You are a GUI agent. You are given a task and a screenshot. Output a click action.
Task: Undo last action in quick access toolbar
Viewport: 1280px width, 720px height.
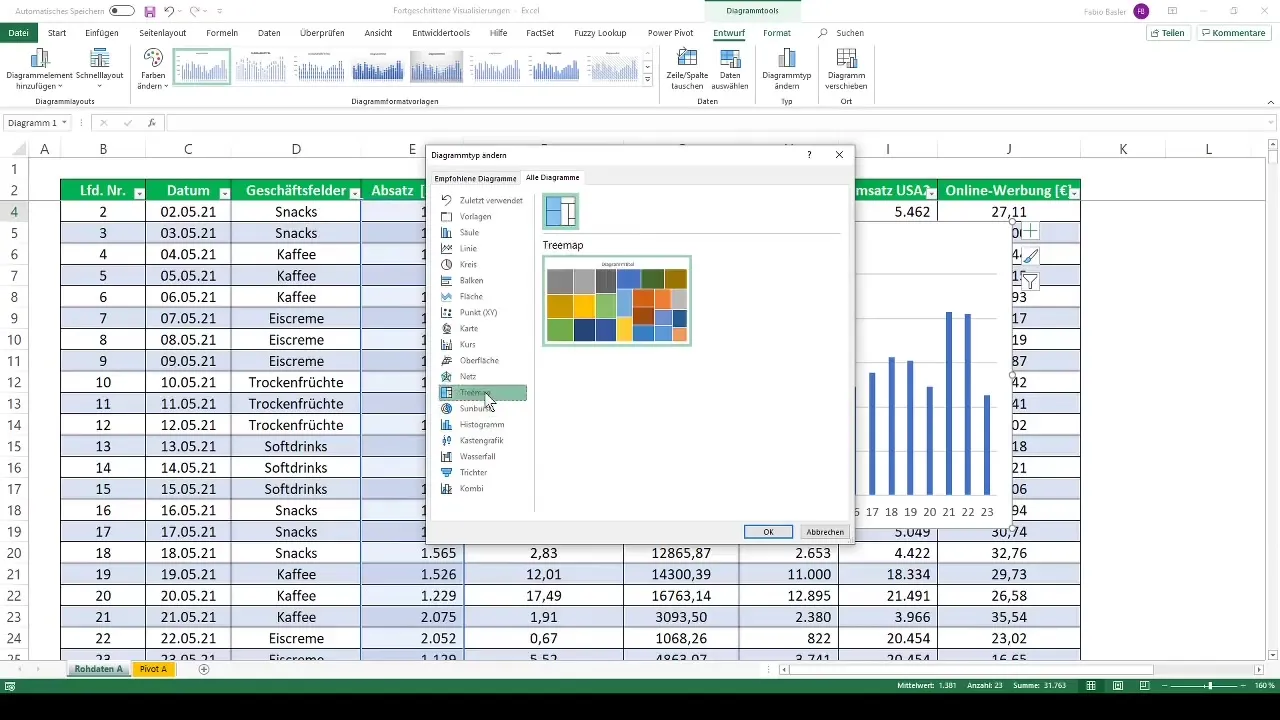[171, 11]
